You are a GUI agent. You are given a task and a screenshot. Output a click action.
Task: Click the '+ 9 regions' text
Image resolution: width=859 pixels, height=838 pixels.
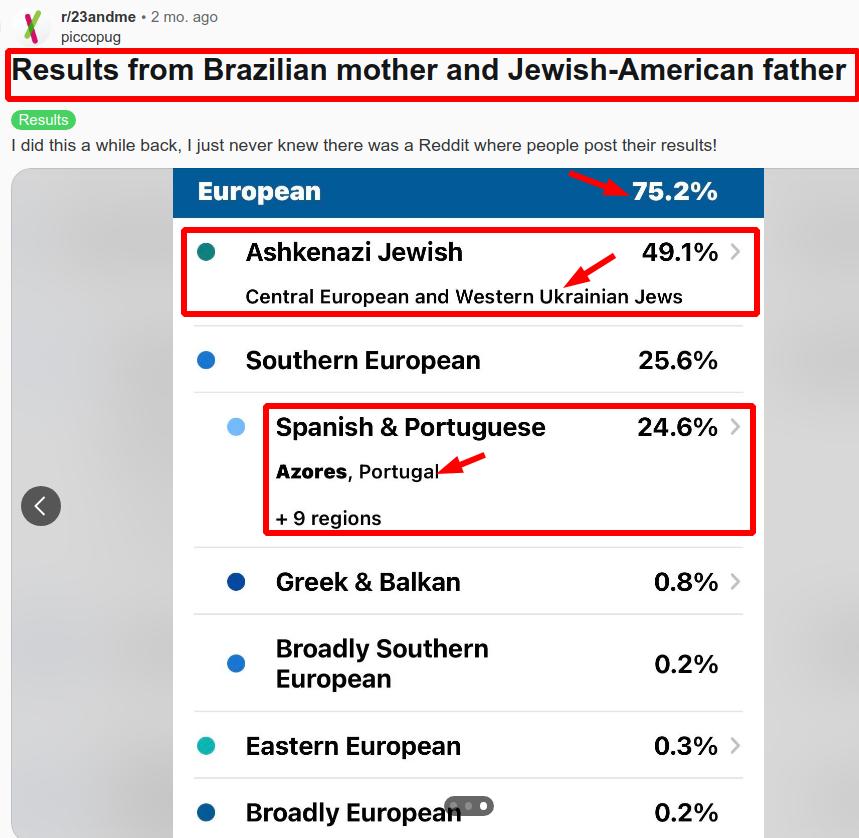click(328, 518)
